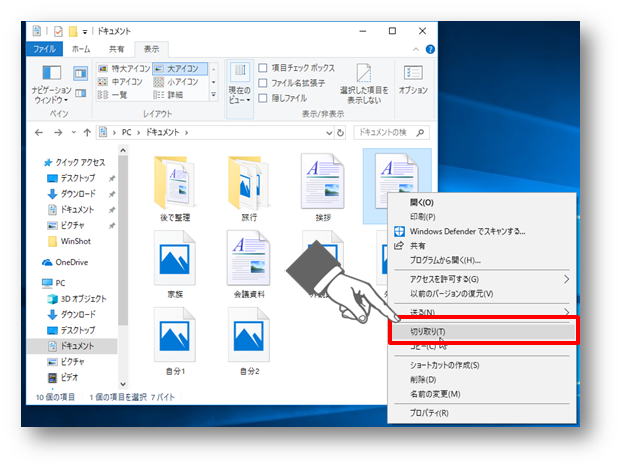Choose 名前の変更(M) in context menu

tap(482, 394)
